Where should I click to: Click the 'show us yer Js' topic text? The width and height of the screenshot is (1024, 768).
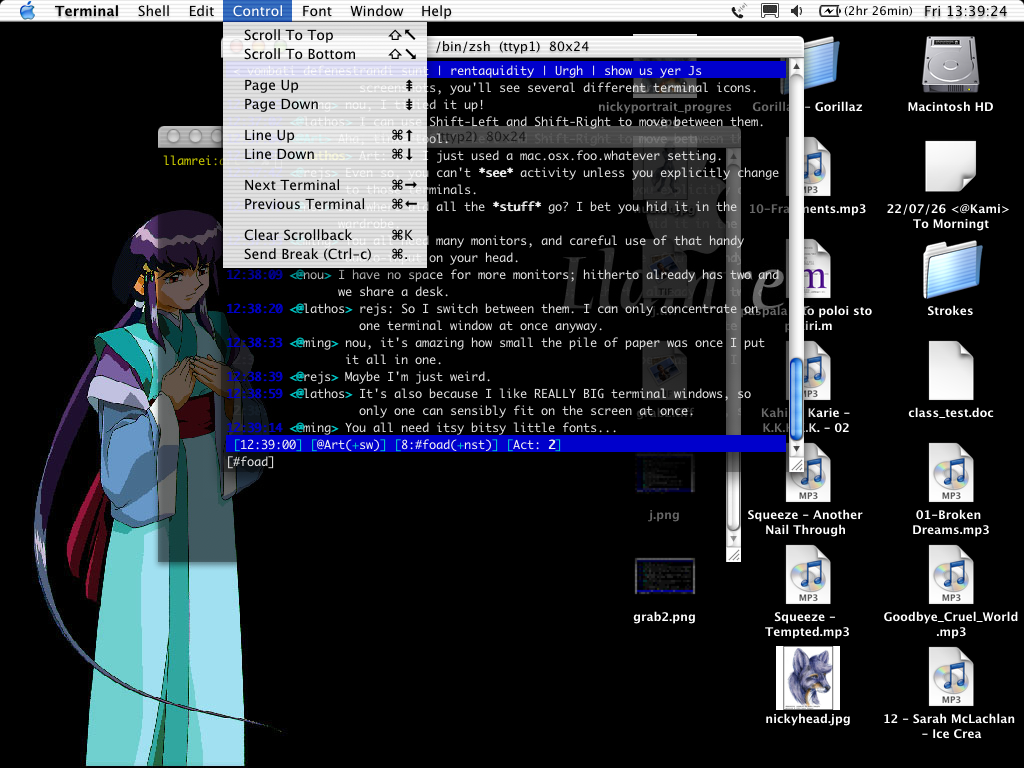coord(652,71)
